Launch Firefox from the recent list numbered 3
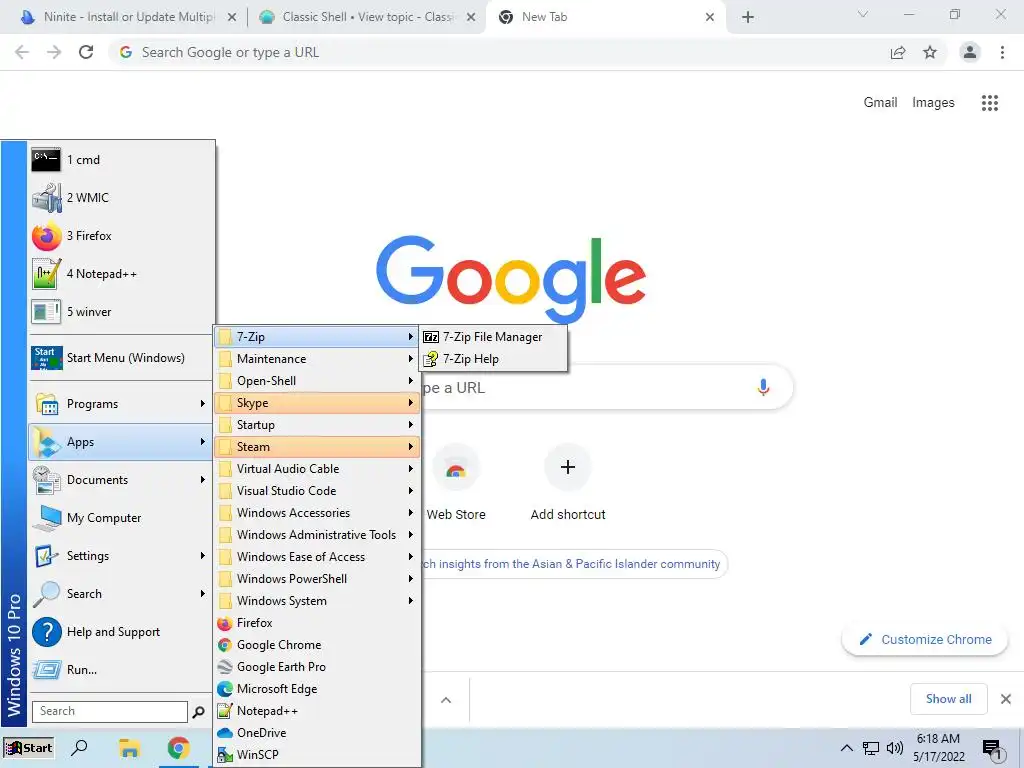The height and width of the screenshot is (768, 1024). 121,236
